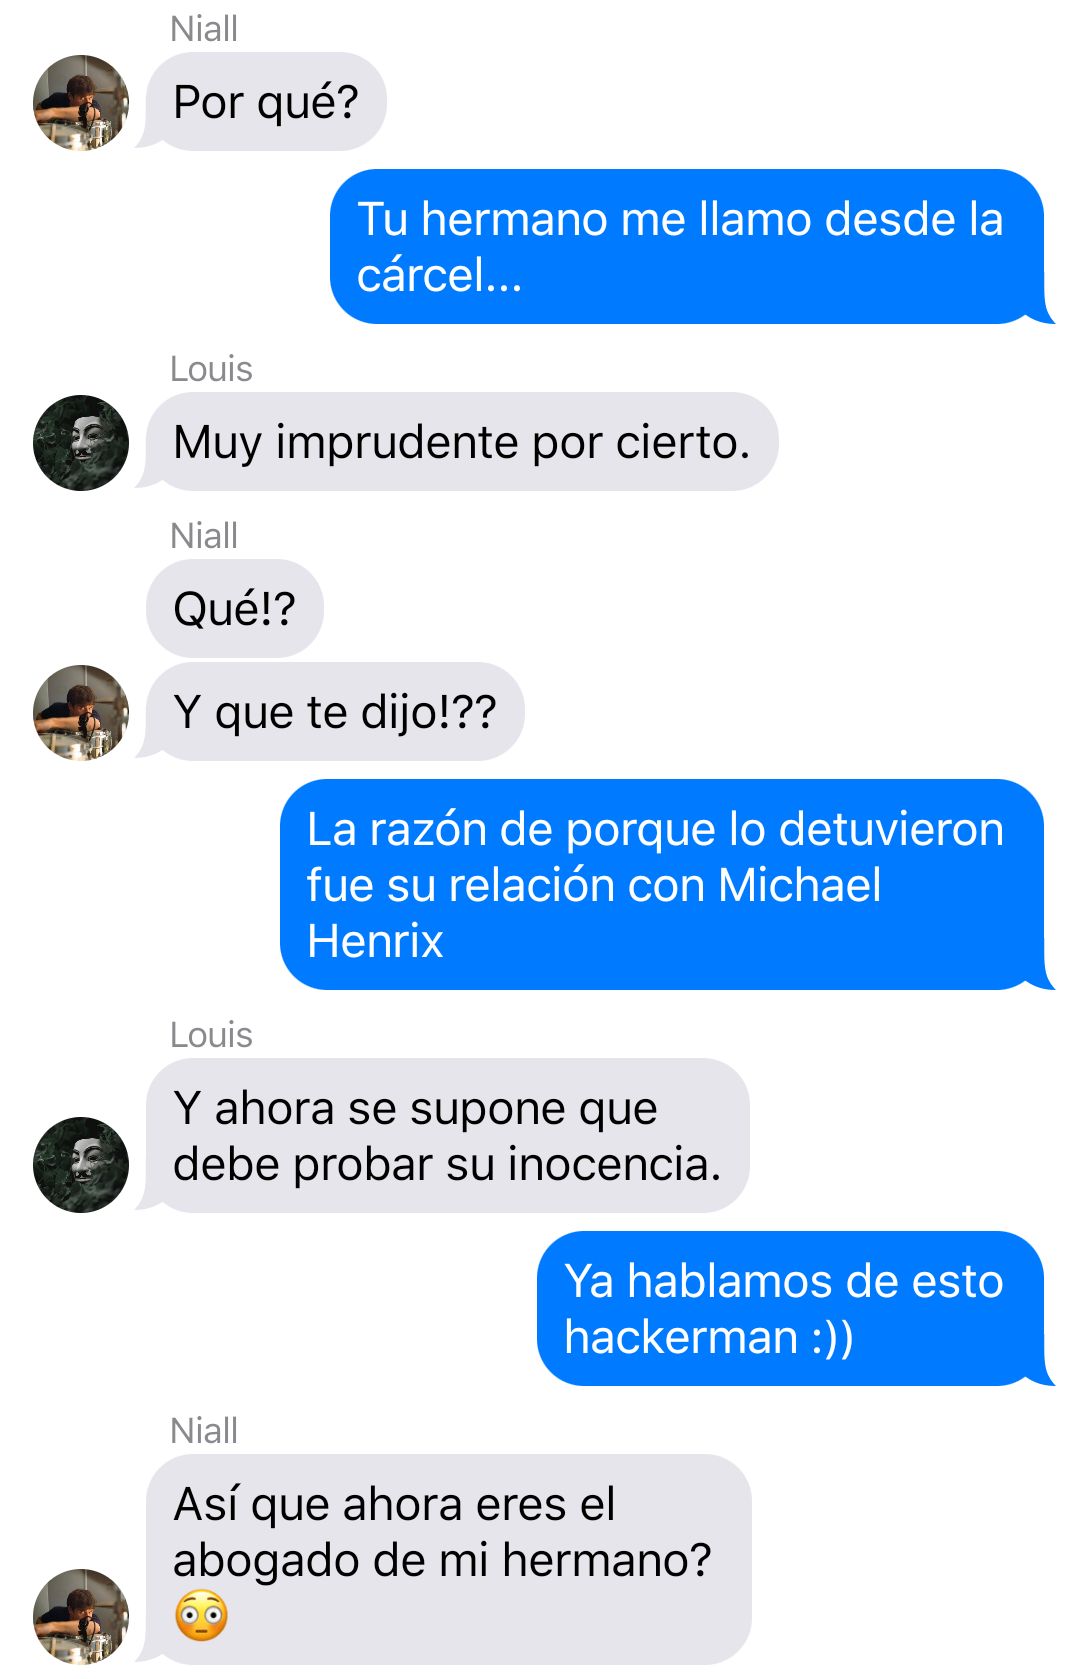1080x1679 pixels.
Task: Tap Niall's avatar beside the 'abogado' message
Action: click(81, 1617)
